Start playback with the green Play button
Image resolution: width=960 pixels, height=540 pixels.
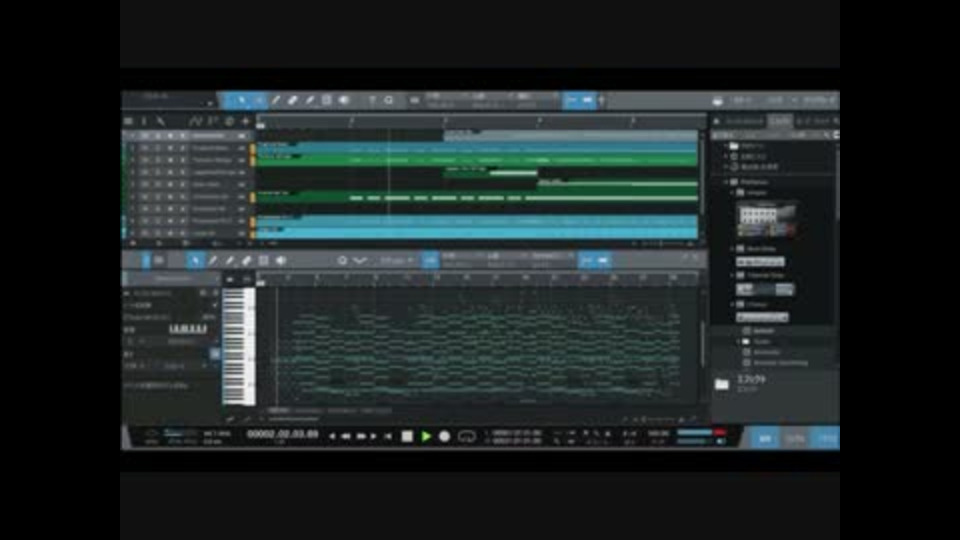point(426,437)
